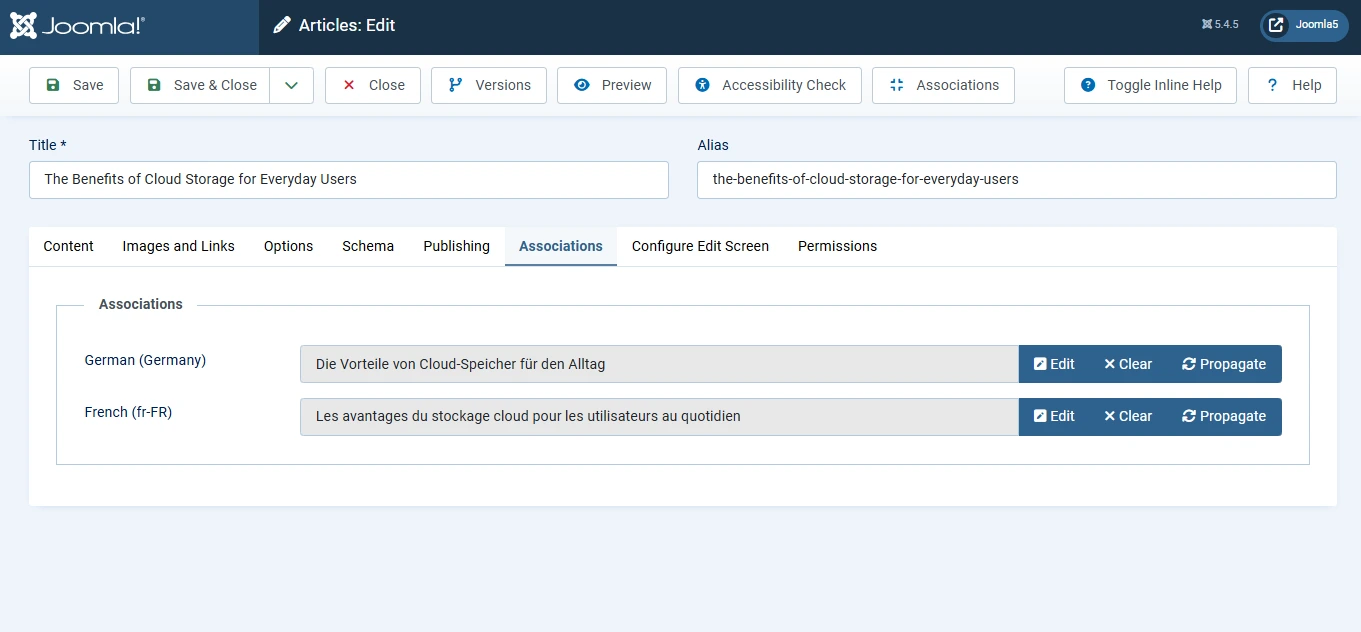
Task: Open the article Preview
Action: point(612,85)
